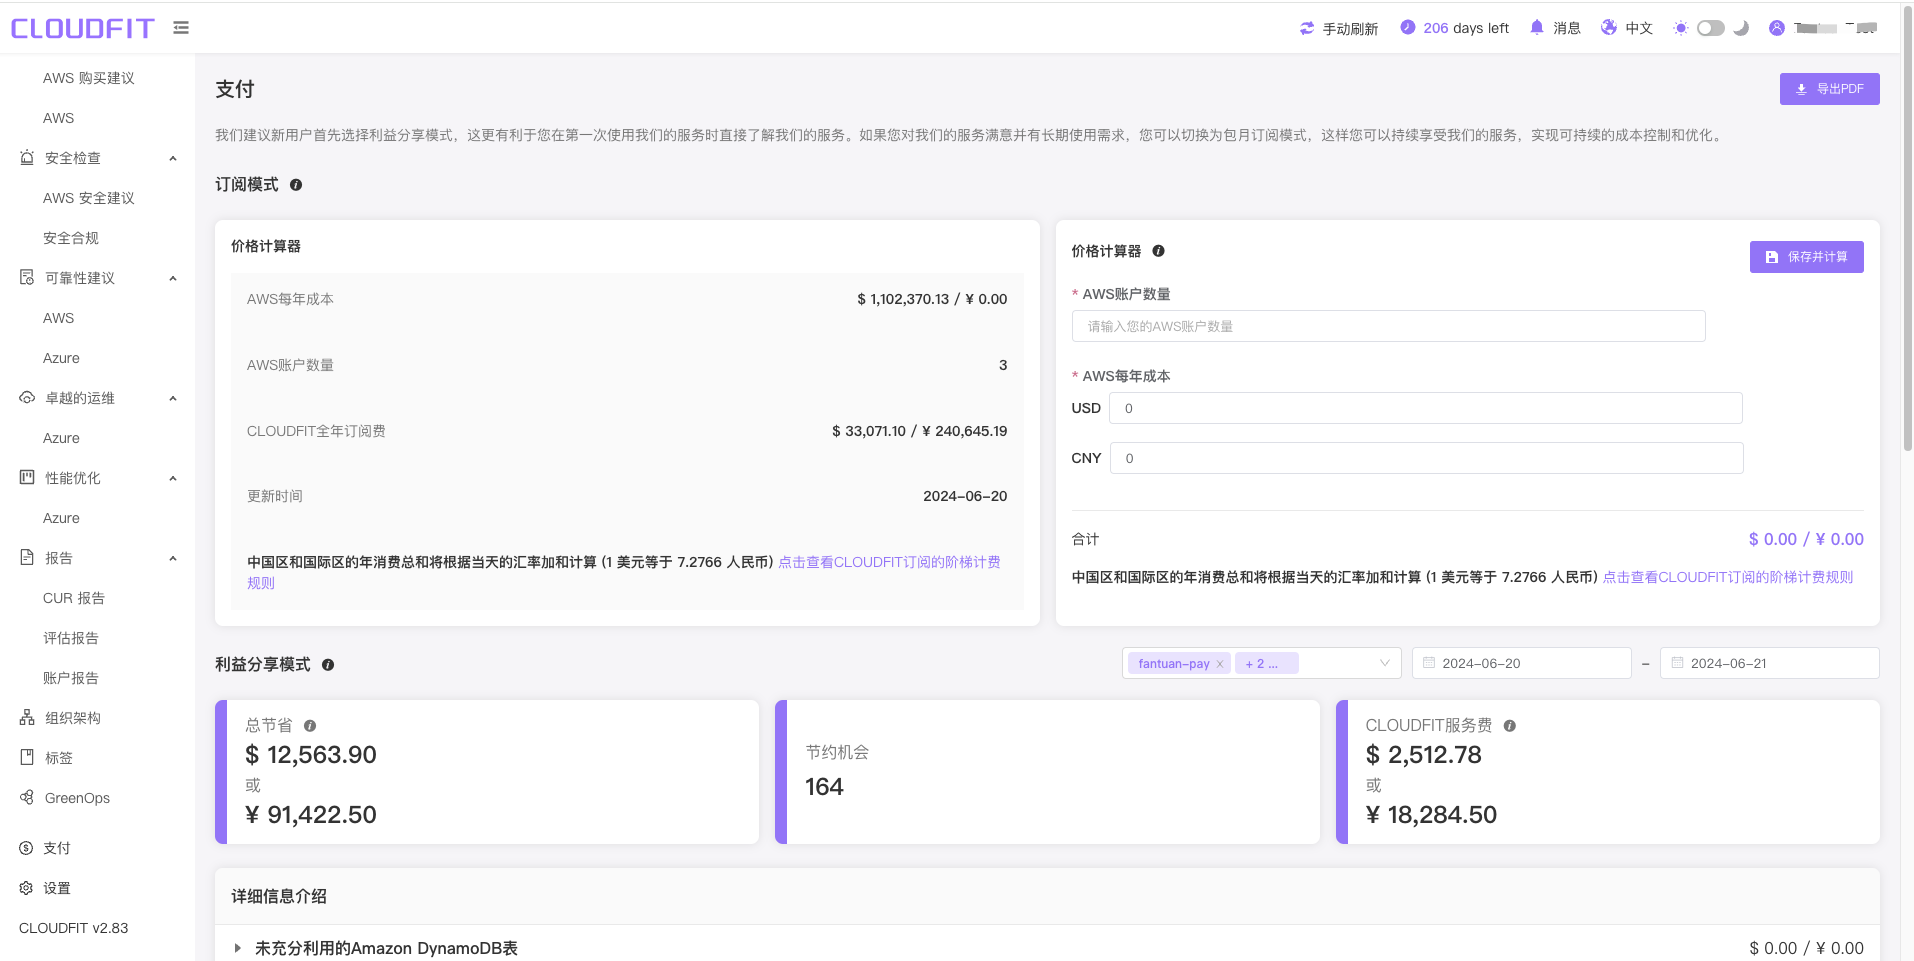Click 手动刷新 text button
Image resolution: width=1914 pixels, height=961 pixels.
[1350, 29]
